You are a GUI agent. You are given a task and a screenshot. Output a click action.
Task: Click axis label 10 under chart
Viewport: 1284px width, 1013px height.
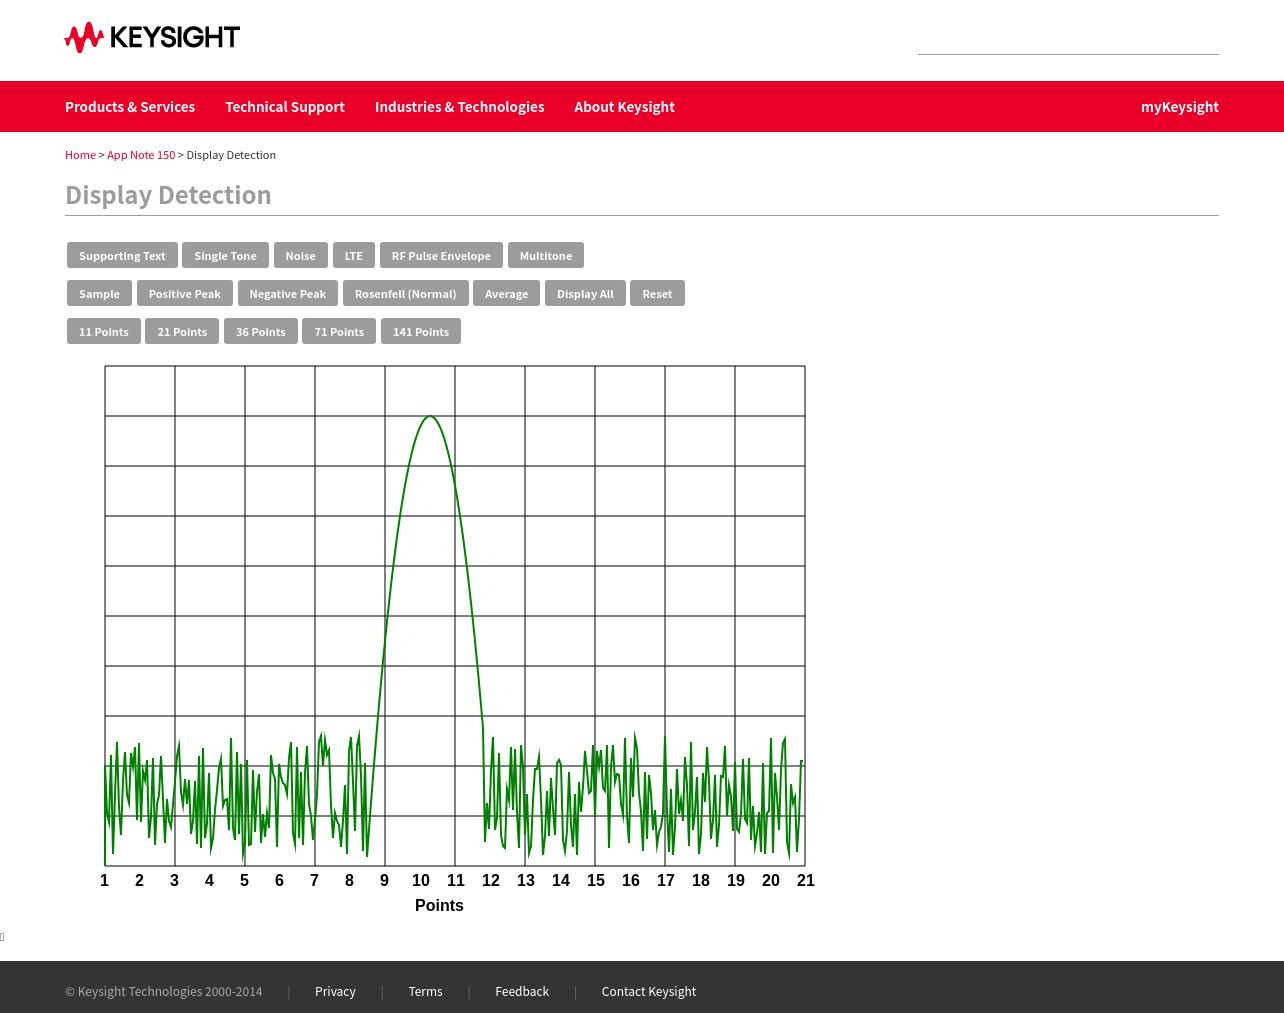point(421,881)
